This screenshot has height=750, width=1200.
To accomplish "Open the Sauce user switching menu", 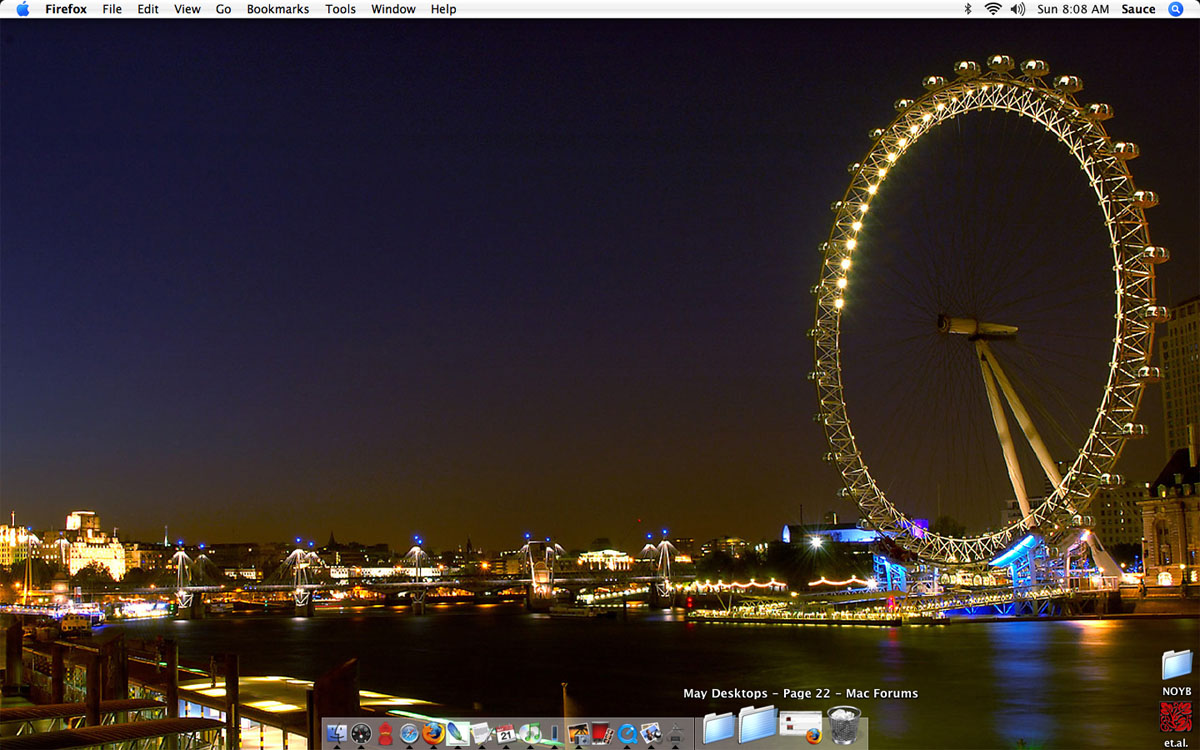I will (x=1138, y=9).
